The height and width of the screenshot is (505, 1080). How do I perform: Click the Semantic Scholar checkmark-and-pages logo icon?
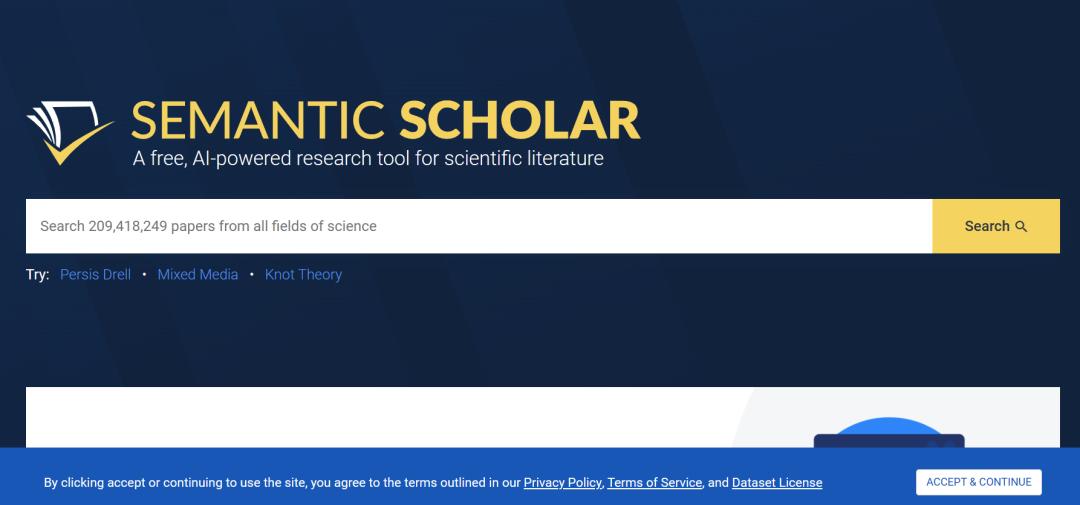[70, 133]
